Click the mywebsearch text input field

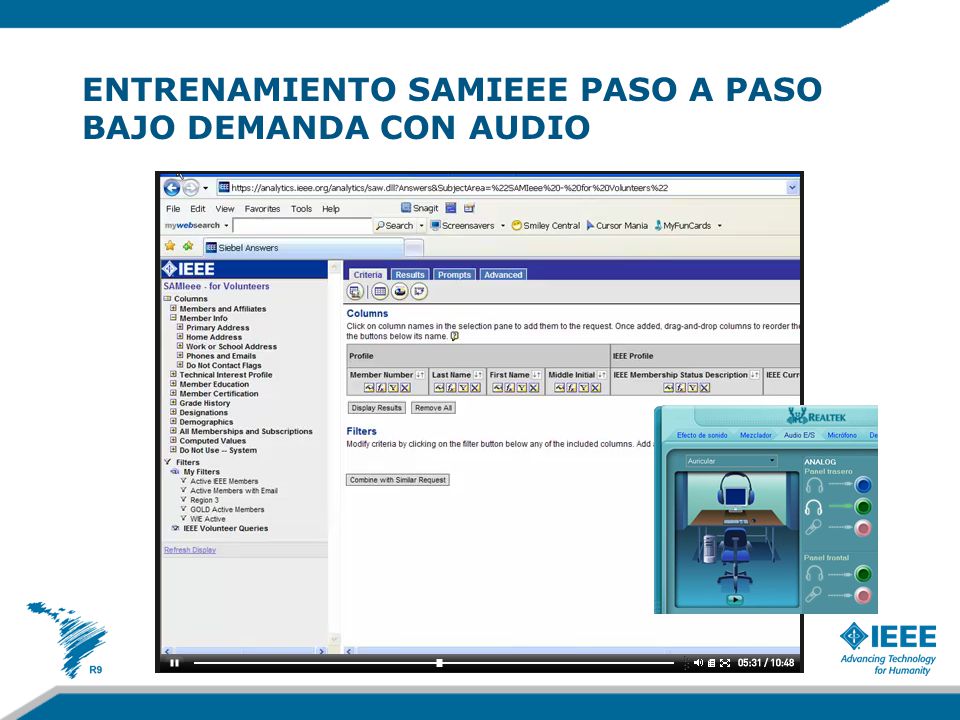(302, 226)
